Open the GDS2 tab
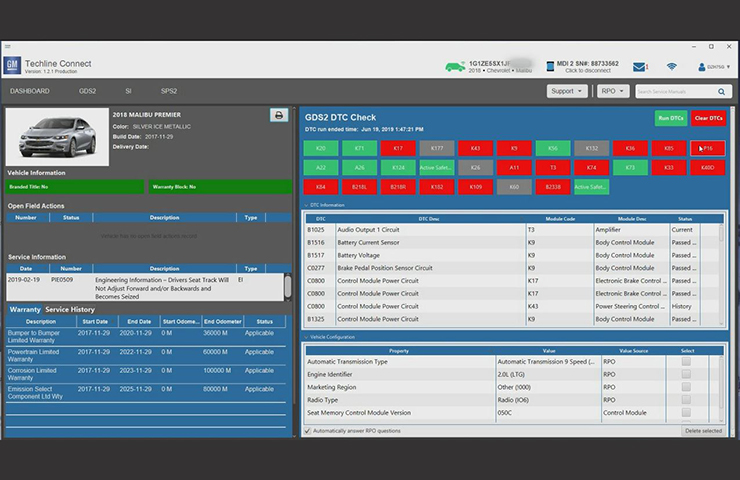This screenshot has height=480, width=740. click(x=87, y=91)
